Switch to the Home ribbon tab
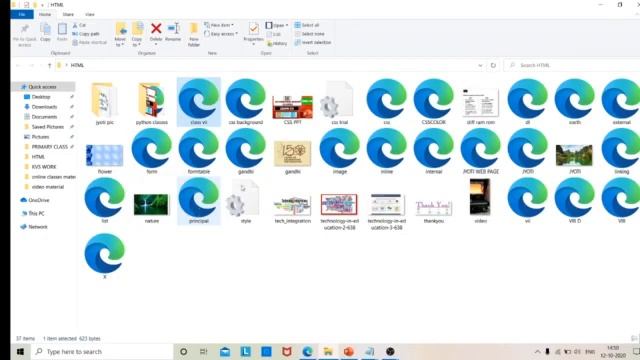Screen dimensions: 640x360 click(45, 14)
